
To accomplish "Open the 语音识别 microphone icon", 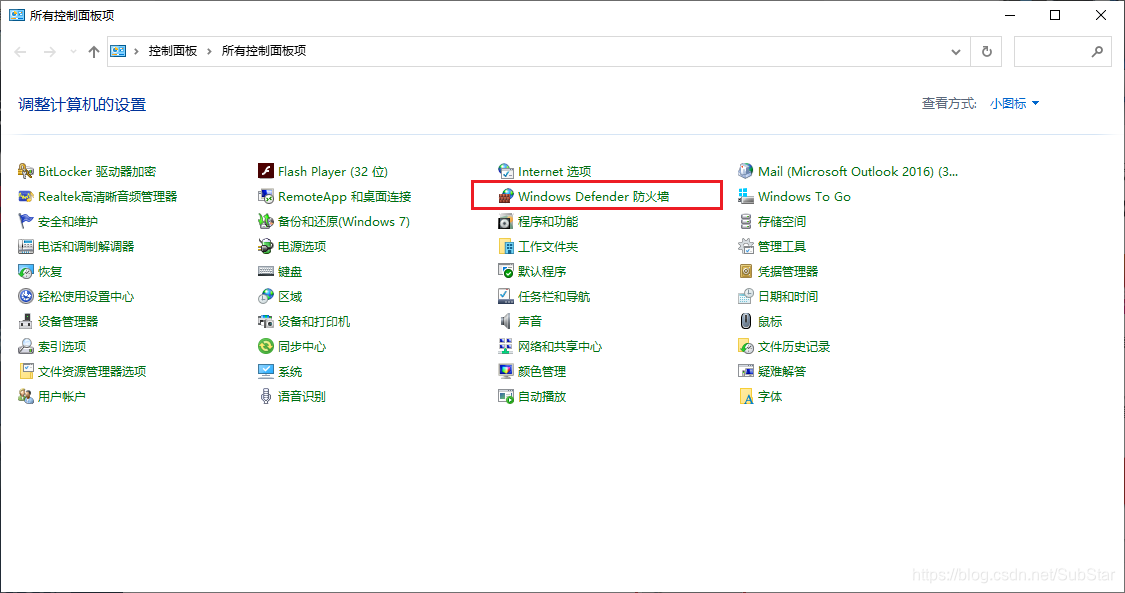I will coord(266,397).
